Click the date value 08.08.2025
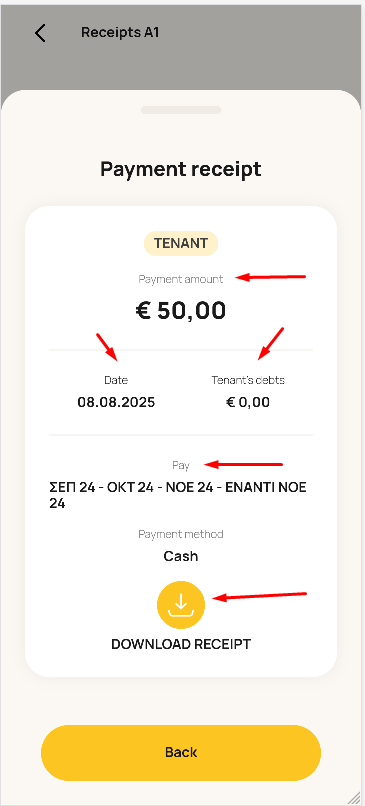365x806 pixels. tap(116, 402)
